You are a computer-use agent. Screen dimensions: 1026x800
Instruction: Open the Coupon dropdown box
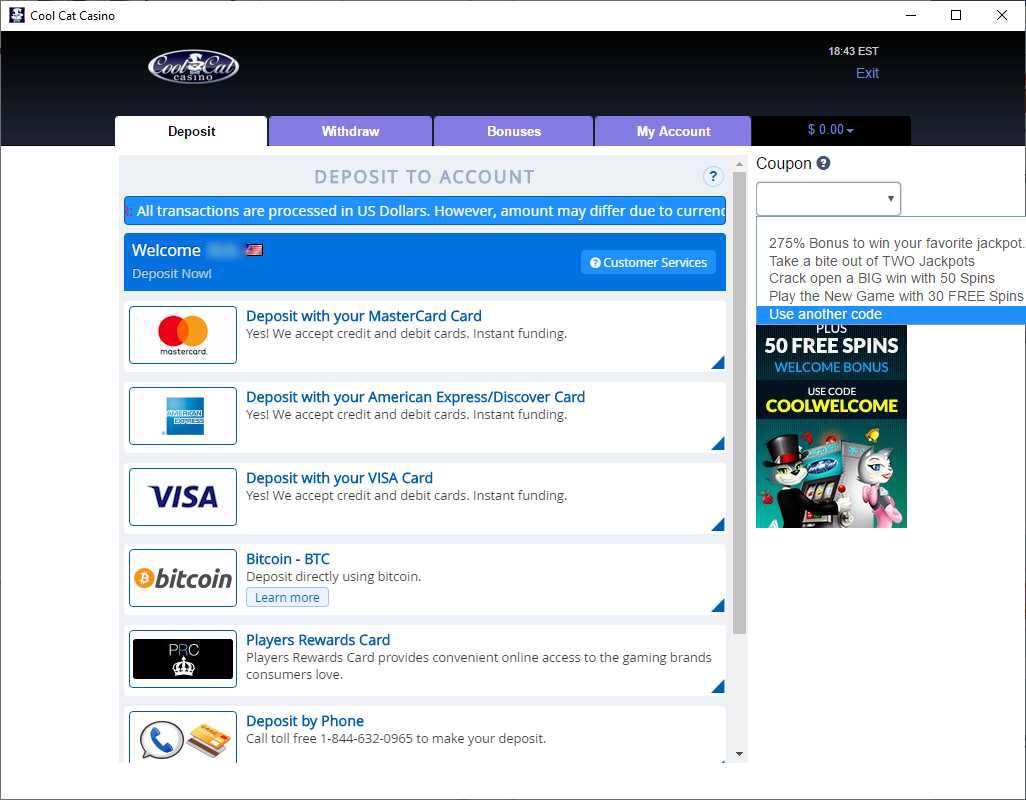[x=828, y=198]
